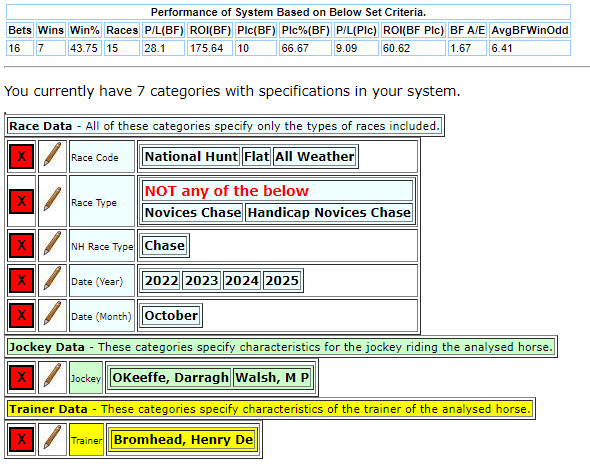This screenshot has width=590, height=475.
Task: Click the Performance of System table title
Action: tap(288, 12)
